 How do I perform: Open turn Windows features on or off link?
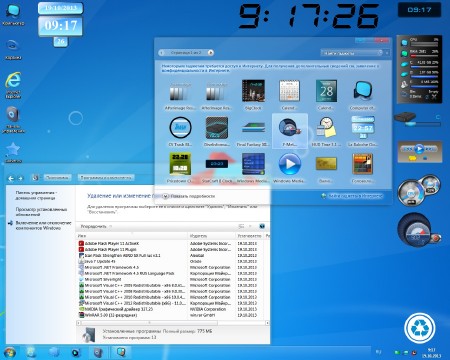[43, 226]
